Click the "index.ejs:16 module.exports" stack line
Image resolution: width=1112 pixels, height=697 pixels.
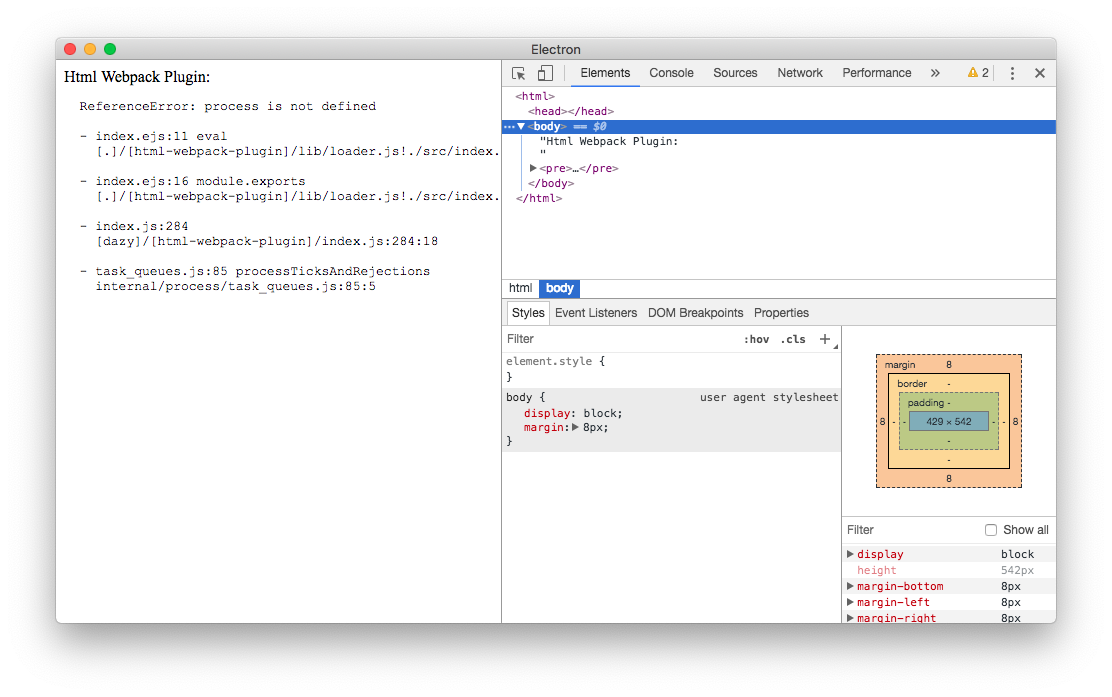coord(200,182)
